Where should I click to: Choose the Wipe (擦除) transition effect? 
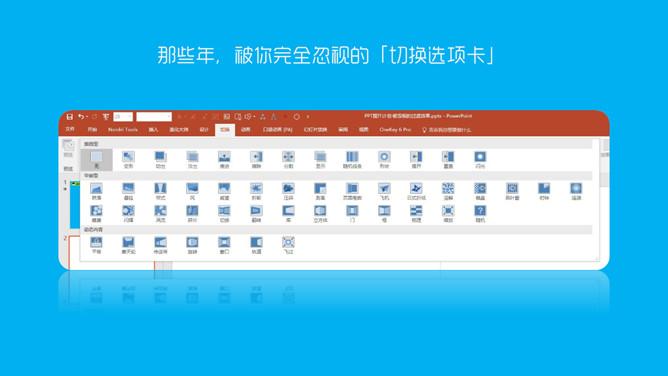click(256, 160)
